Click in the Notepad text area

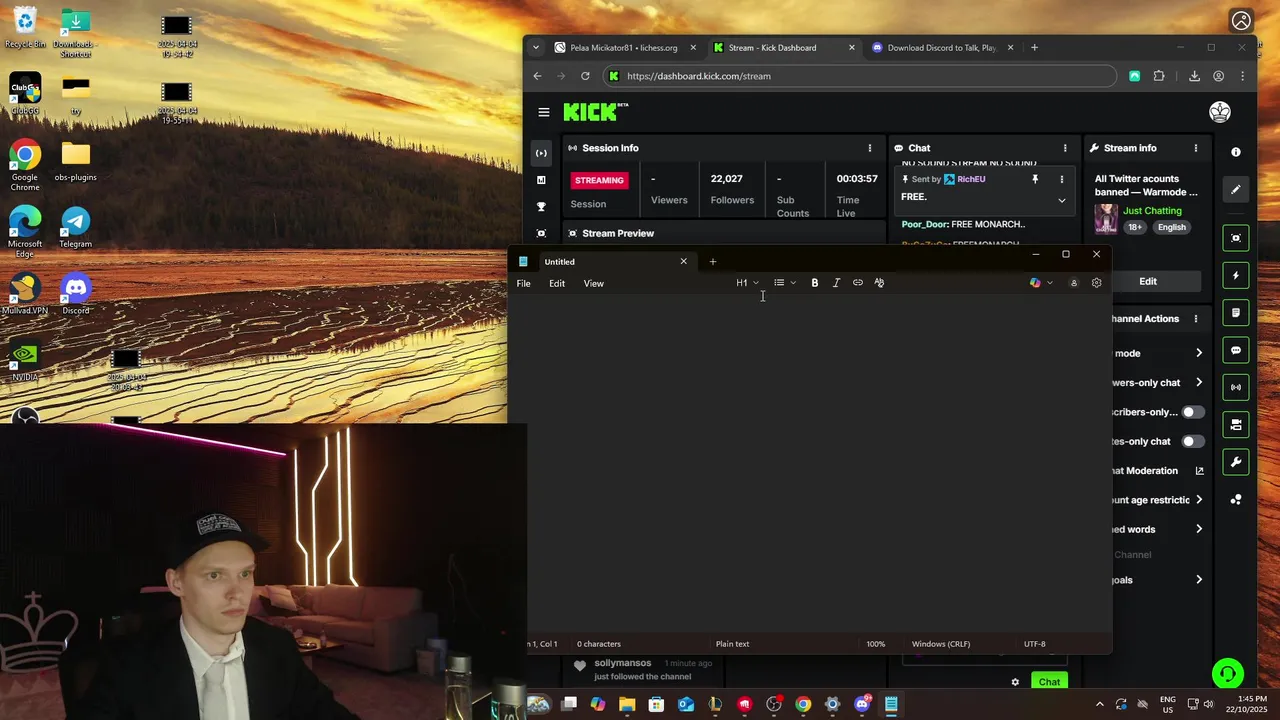click(x=810, y=465)
